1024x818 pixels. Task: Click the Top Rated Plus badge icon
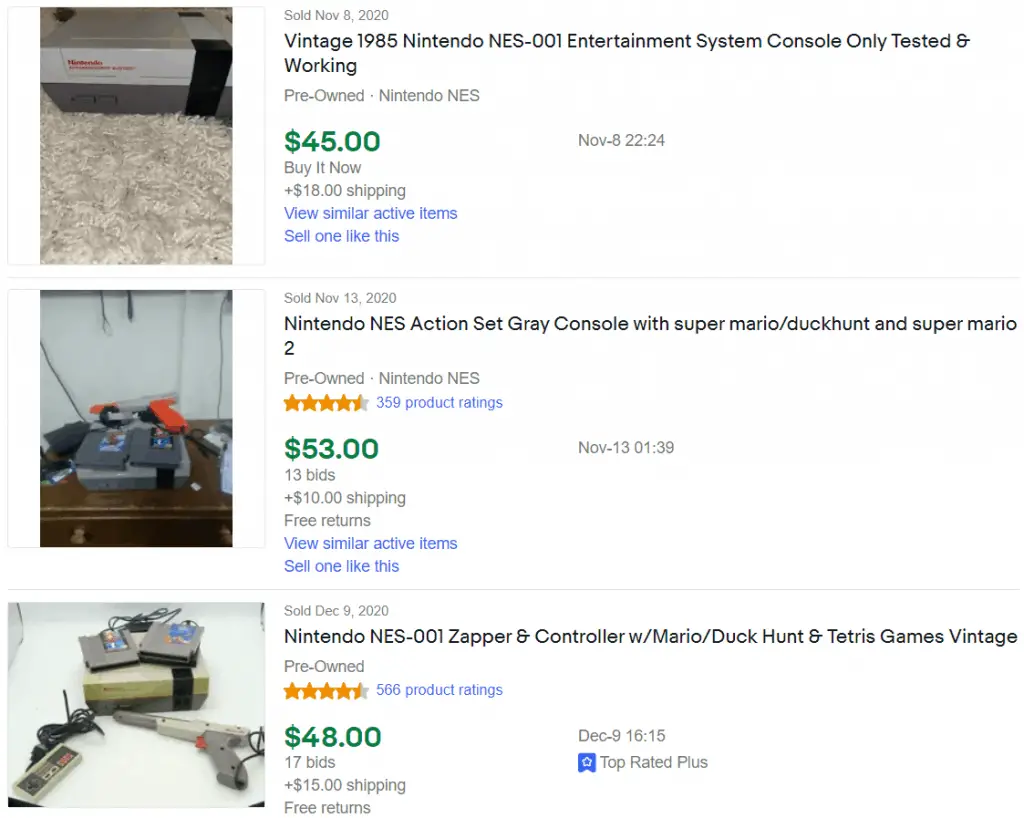click(586, 763)
